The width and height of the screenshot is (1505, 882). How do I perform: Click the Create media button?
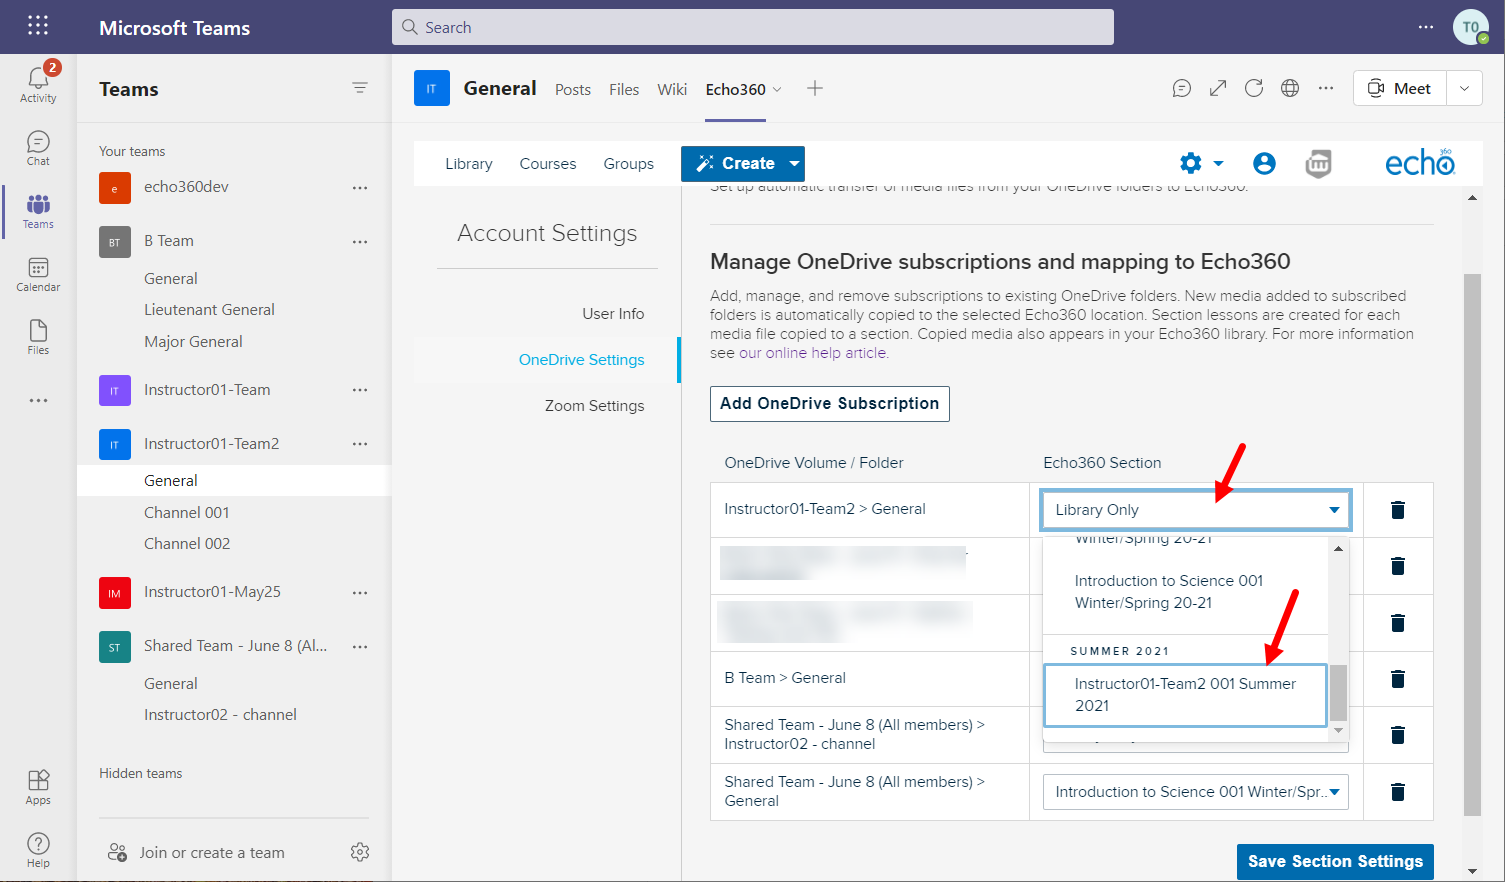735,163
